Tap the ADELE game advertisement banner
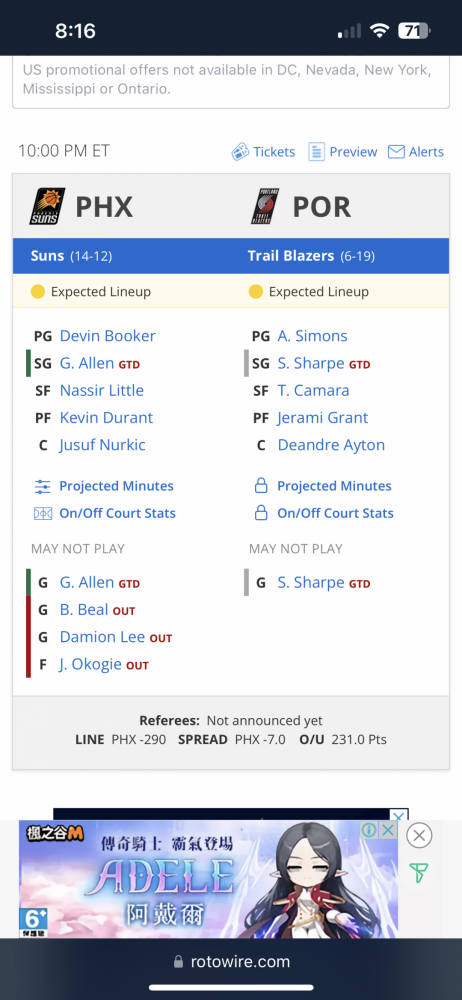Viewport: 462px width, 1000px height. click(209, 879)
